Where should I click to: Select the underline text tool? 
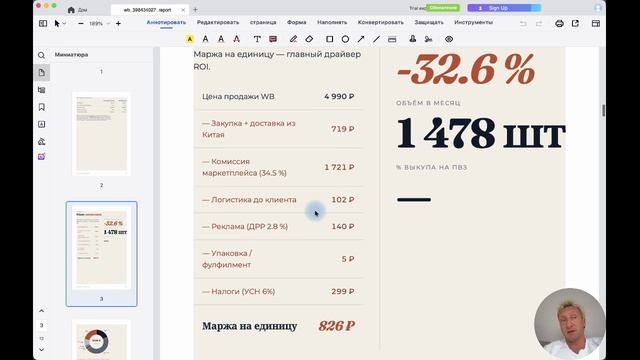tap(205, 39)
